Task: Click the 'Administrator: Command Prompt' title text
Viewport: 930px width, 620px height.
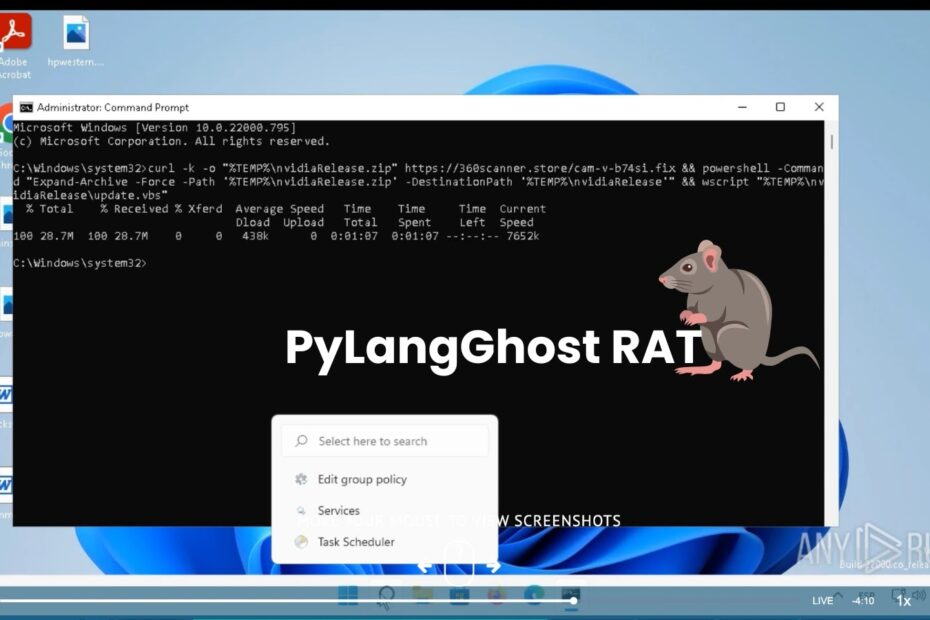Action: (x=113, y=107)
